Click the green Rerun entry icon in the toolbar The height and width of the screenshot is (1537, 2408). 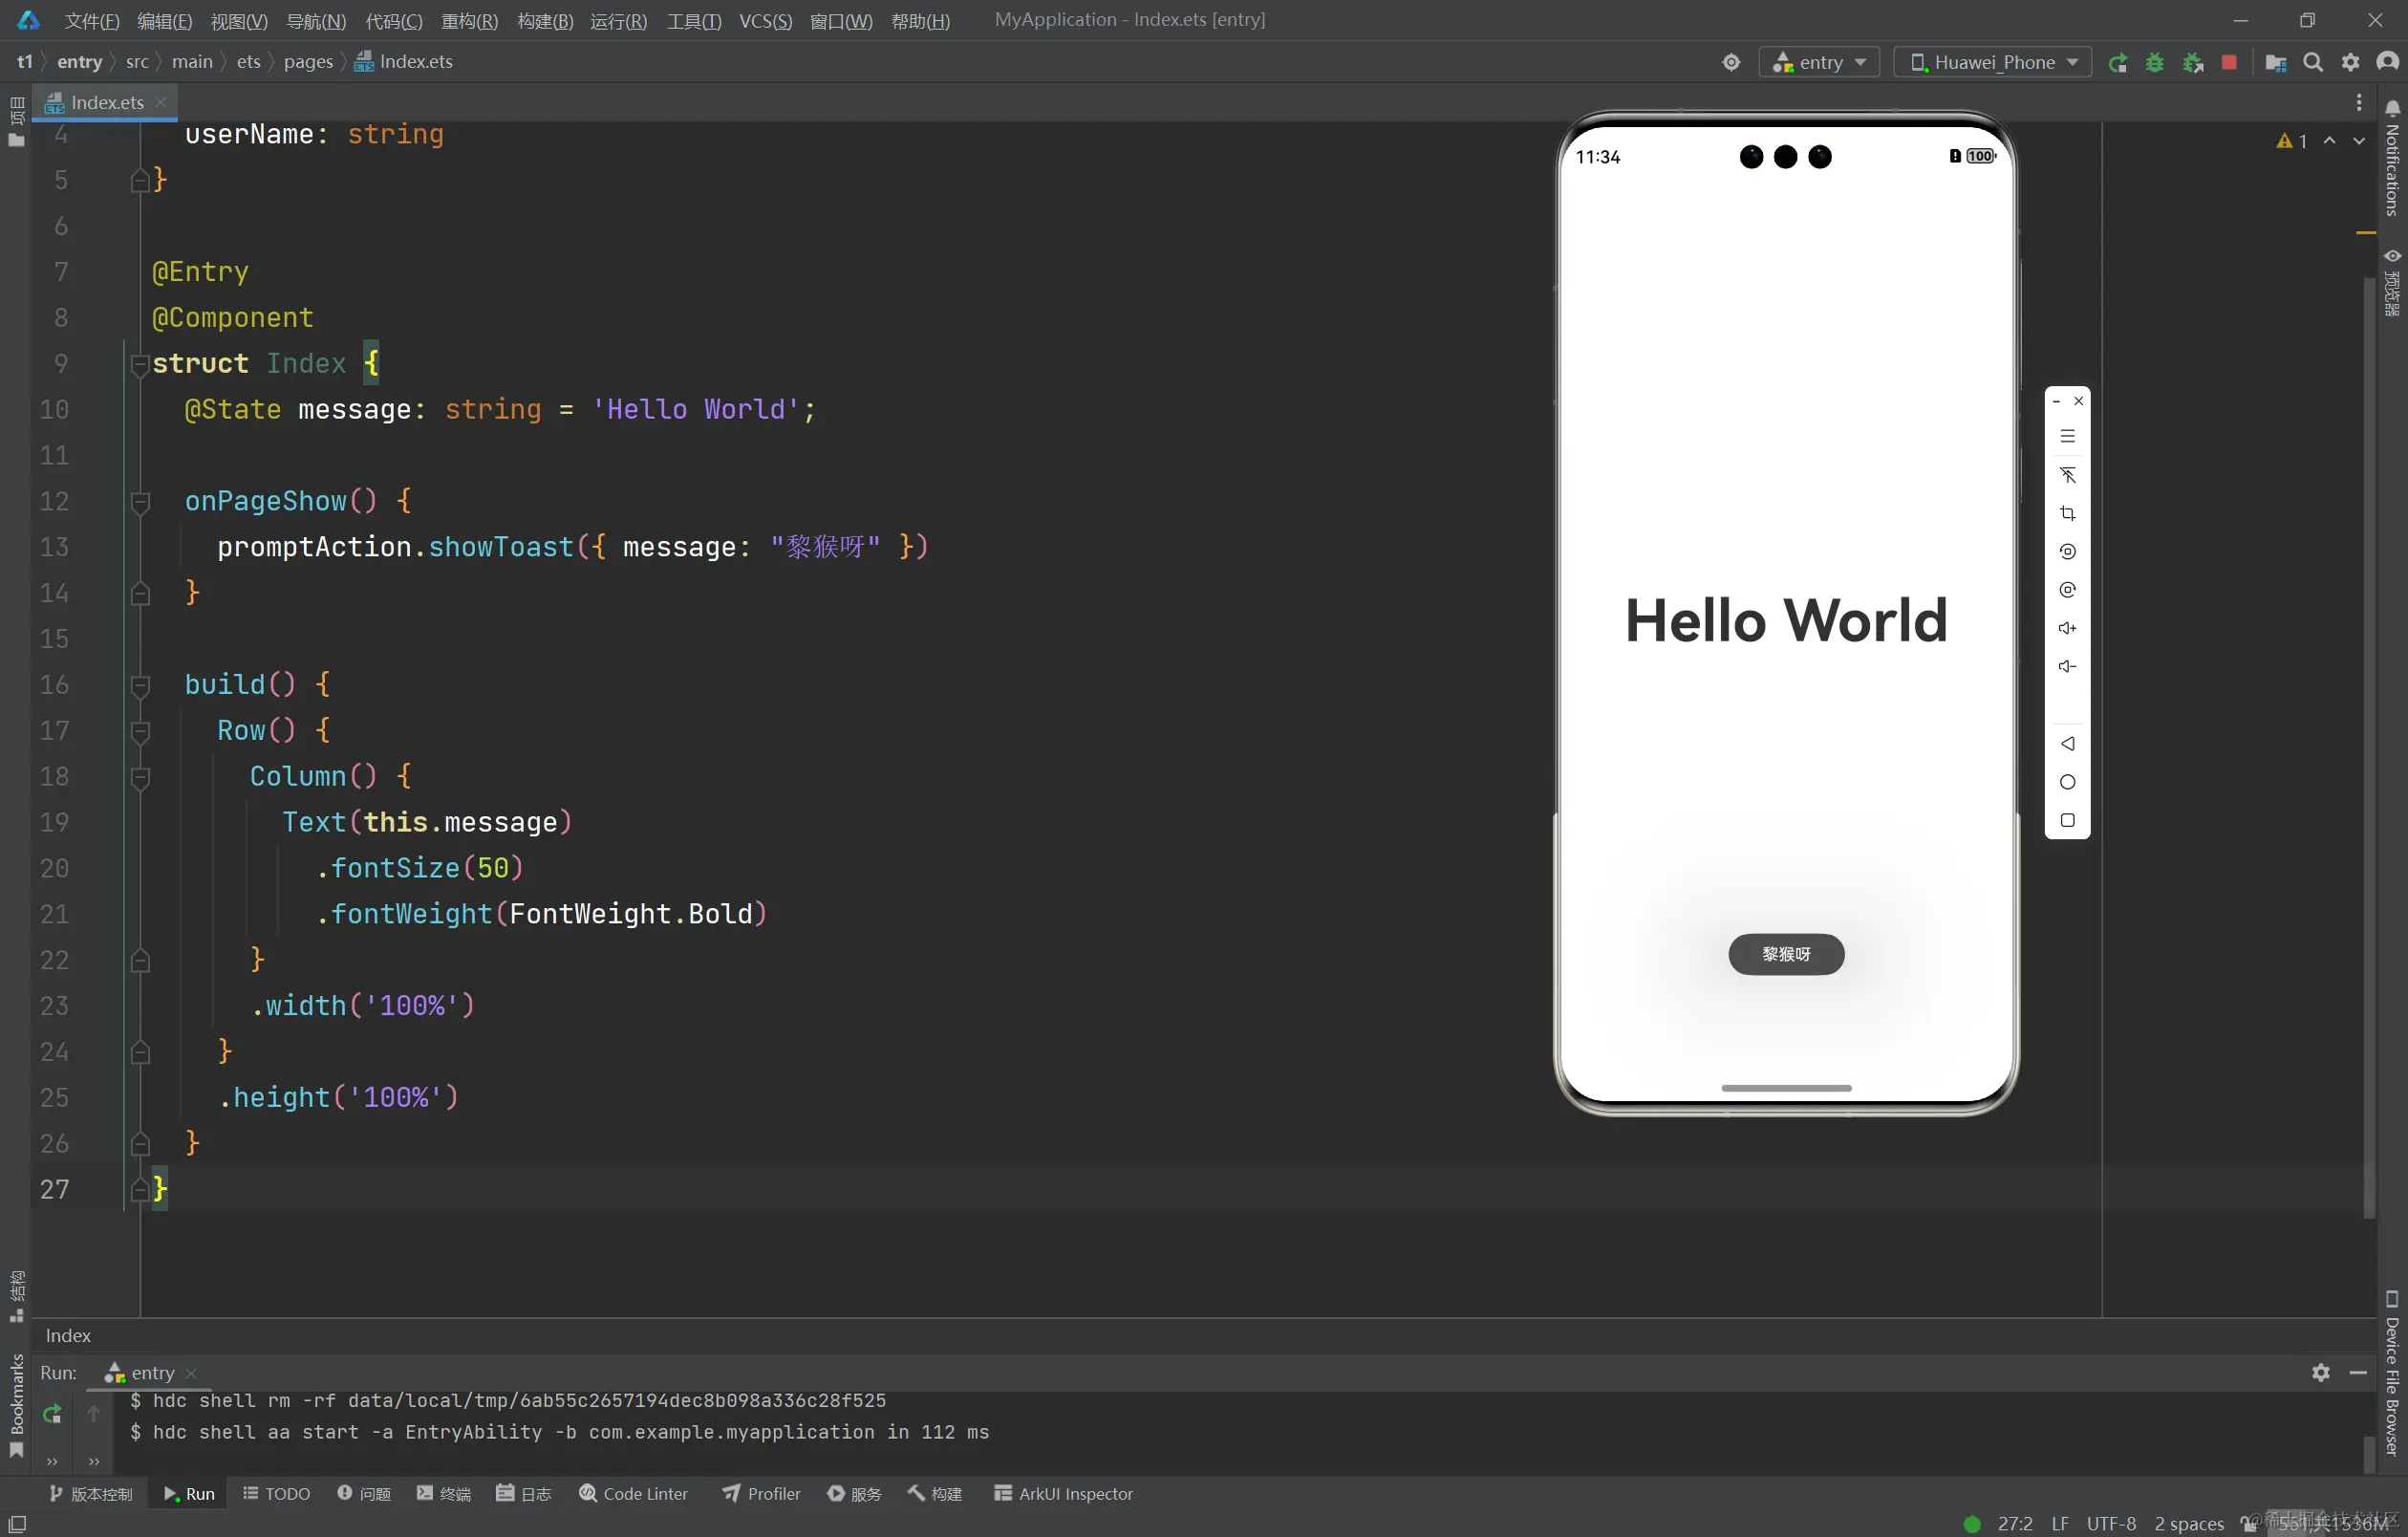[2117, 63]
